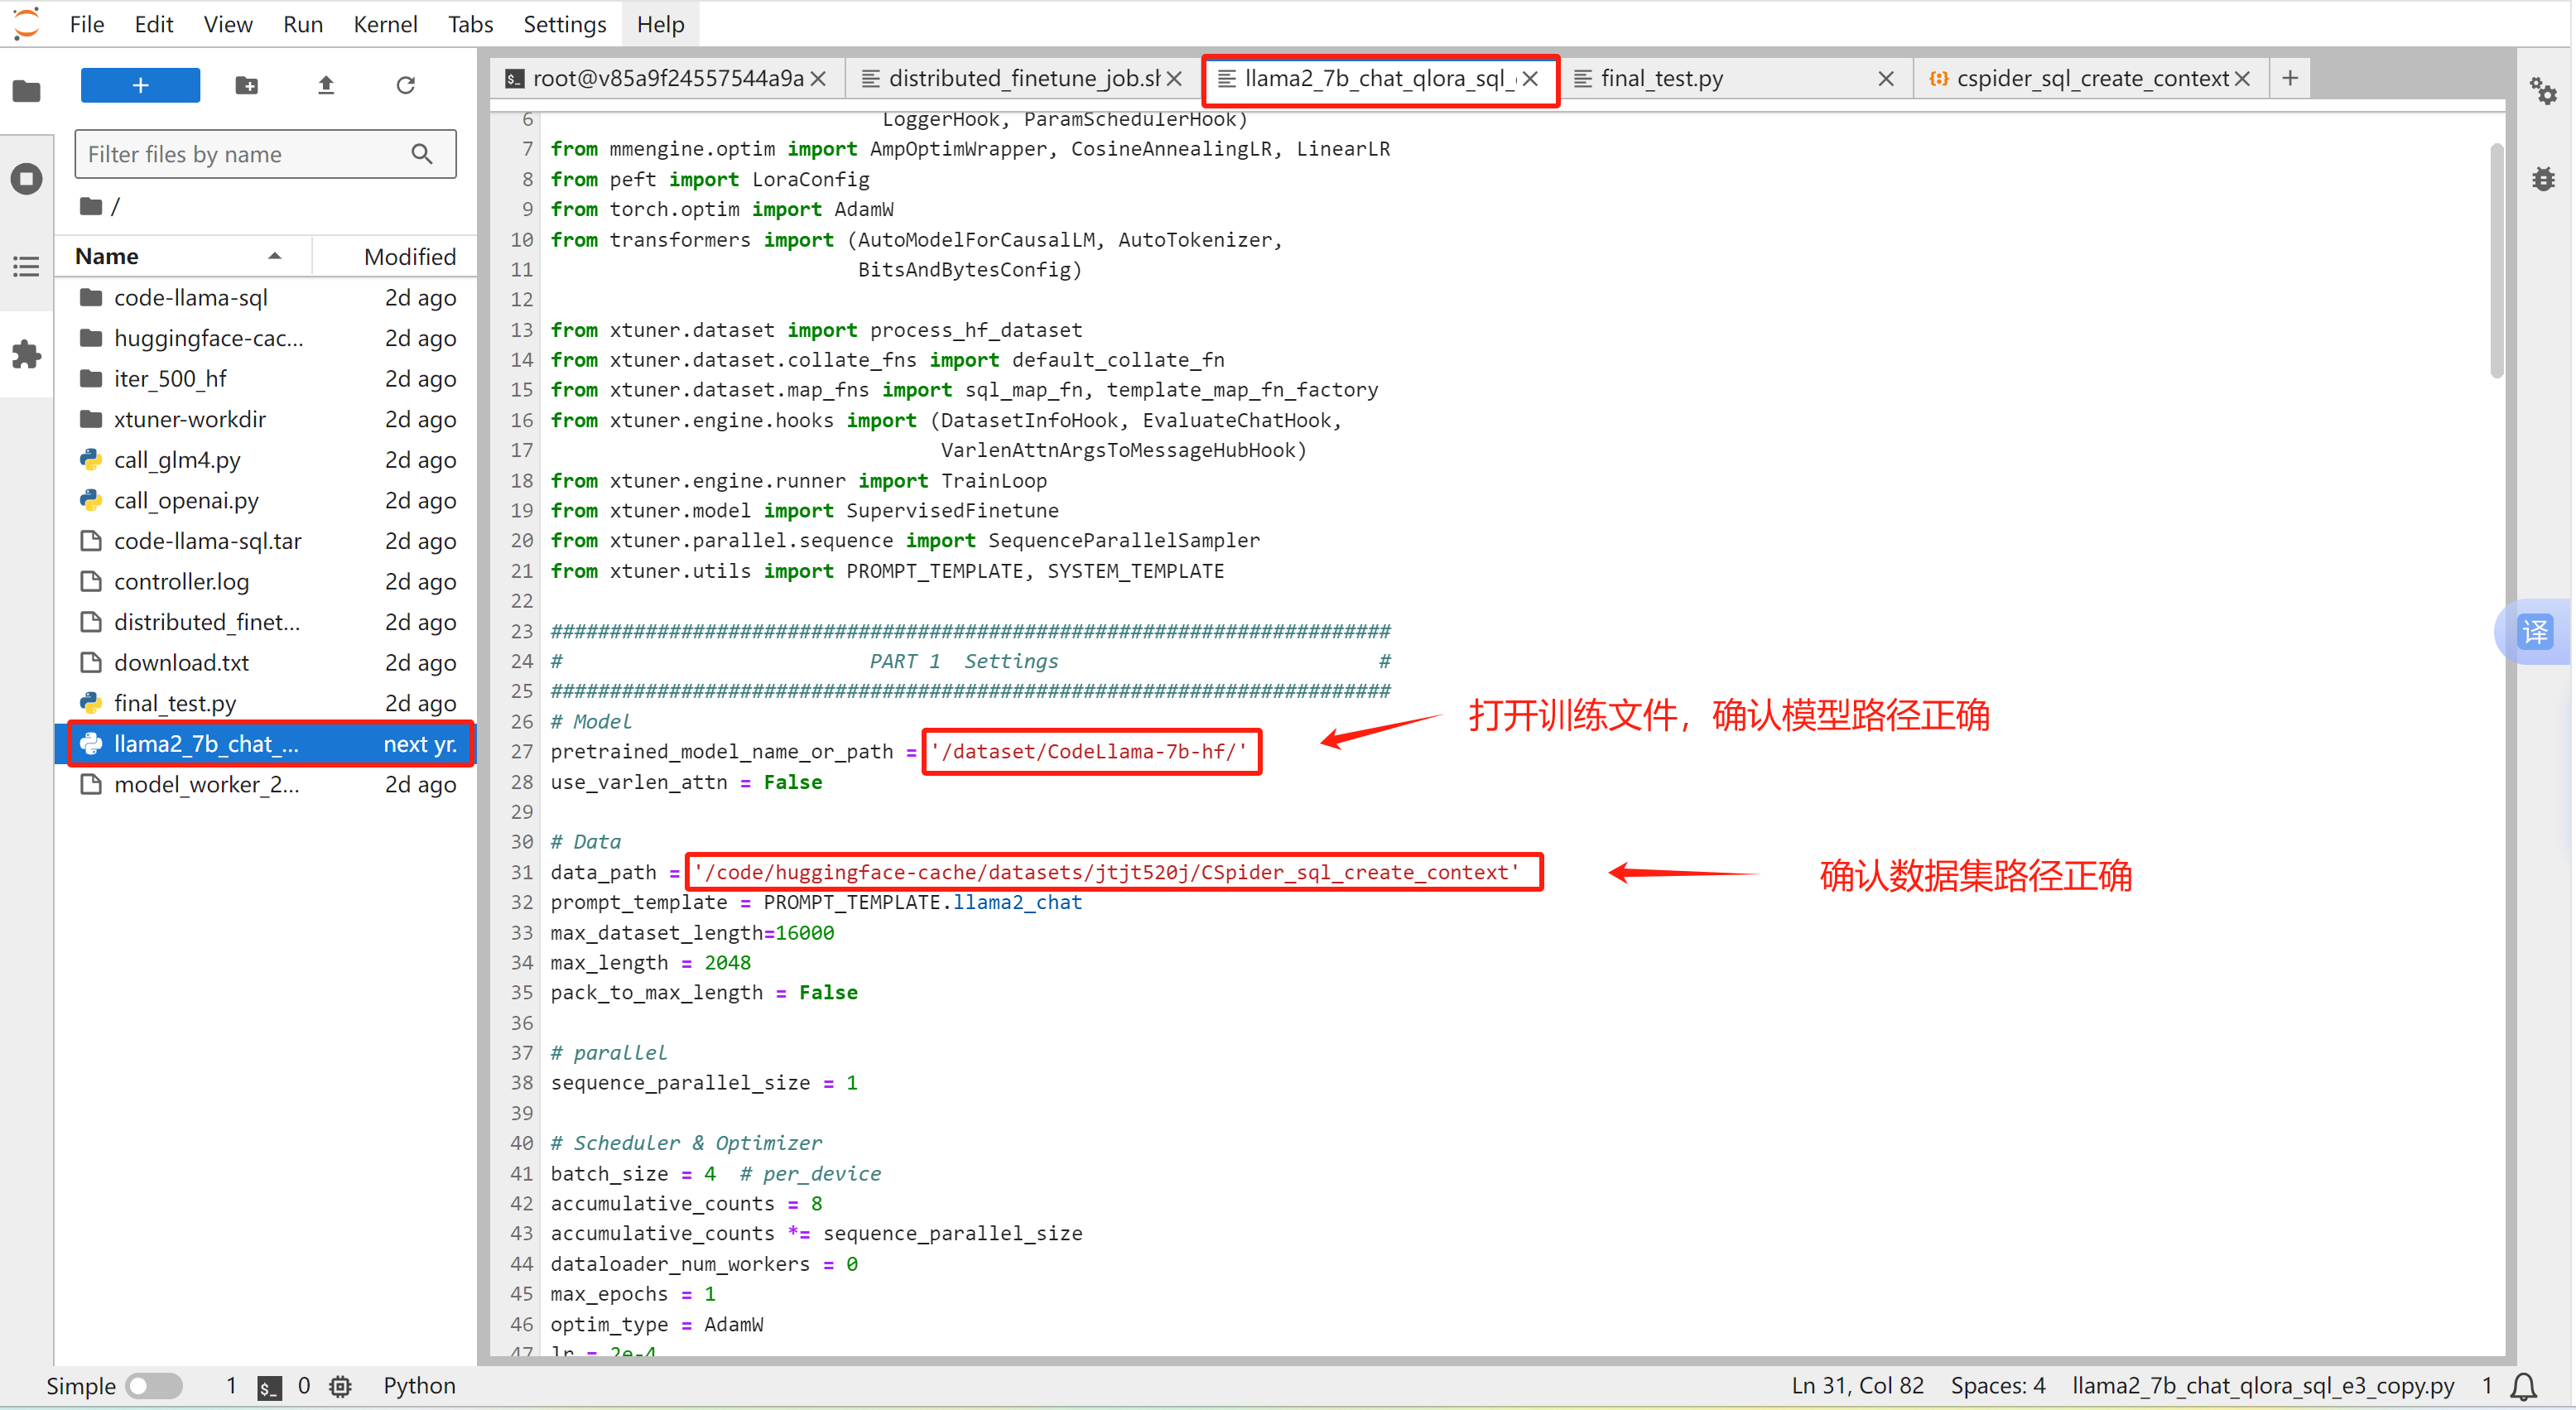The height and width of the screenshot is (1410, 2576).
Task: Create a new folder
Action: [246, 85]
